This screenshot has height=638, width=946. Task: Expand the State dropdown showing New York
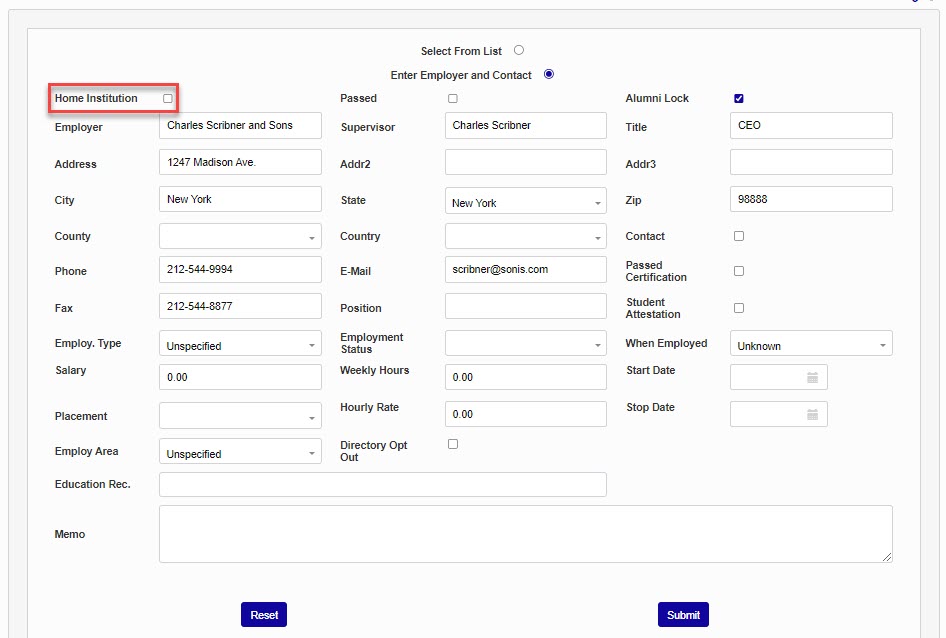525,203
